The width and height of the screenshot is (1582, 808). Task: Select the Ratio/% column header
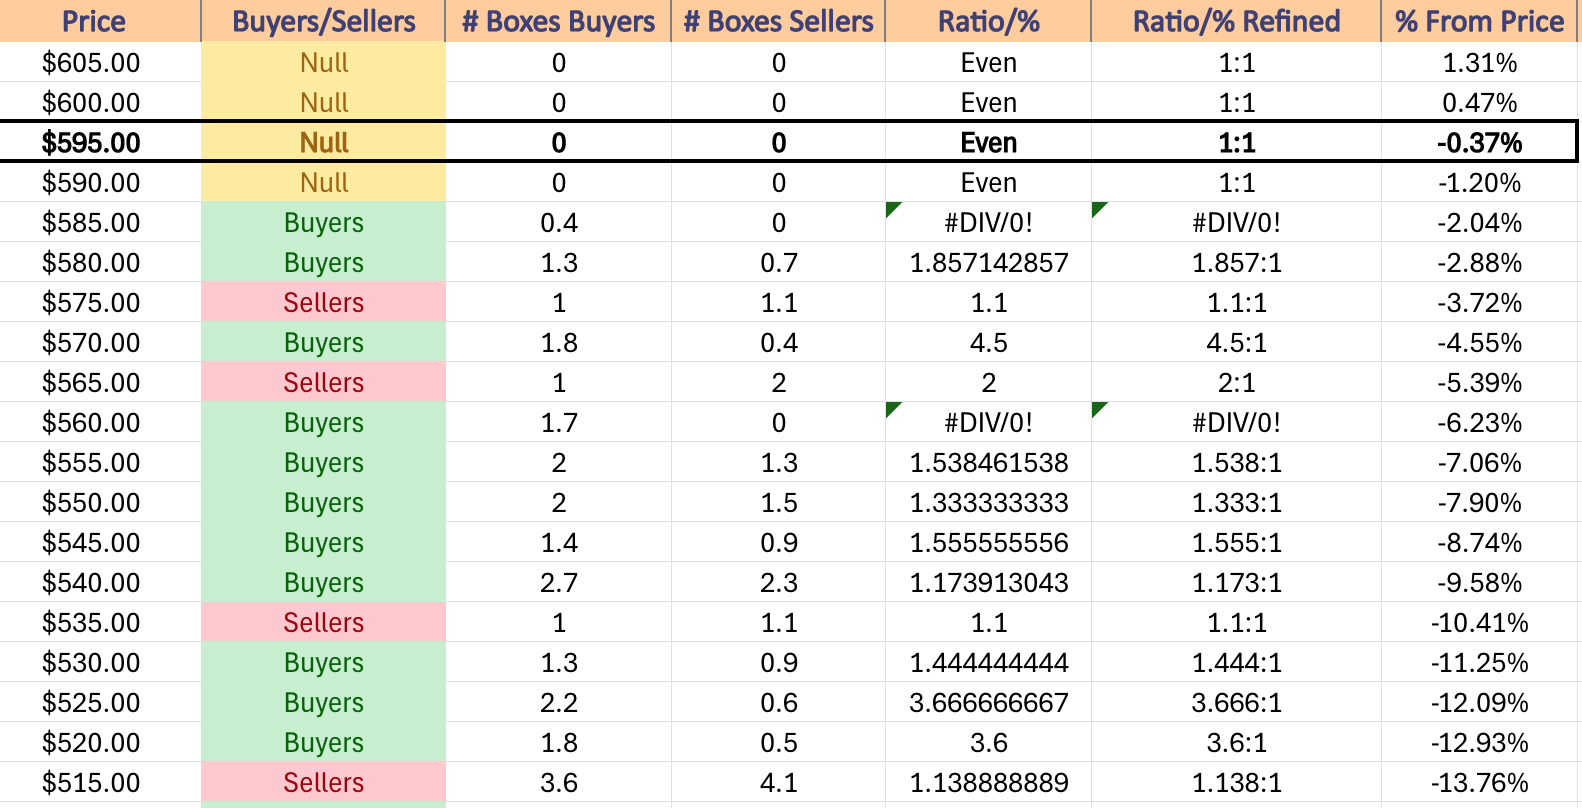pyautogui.click(x=988, y=21)
